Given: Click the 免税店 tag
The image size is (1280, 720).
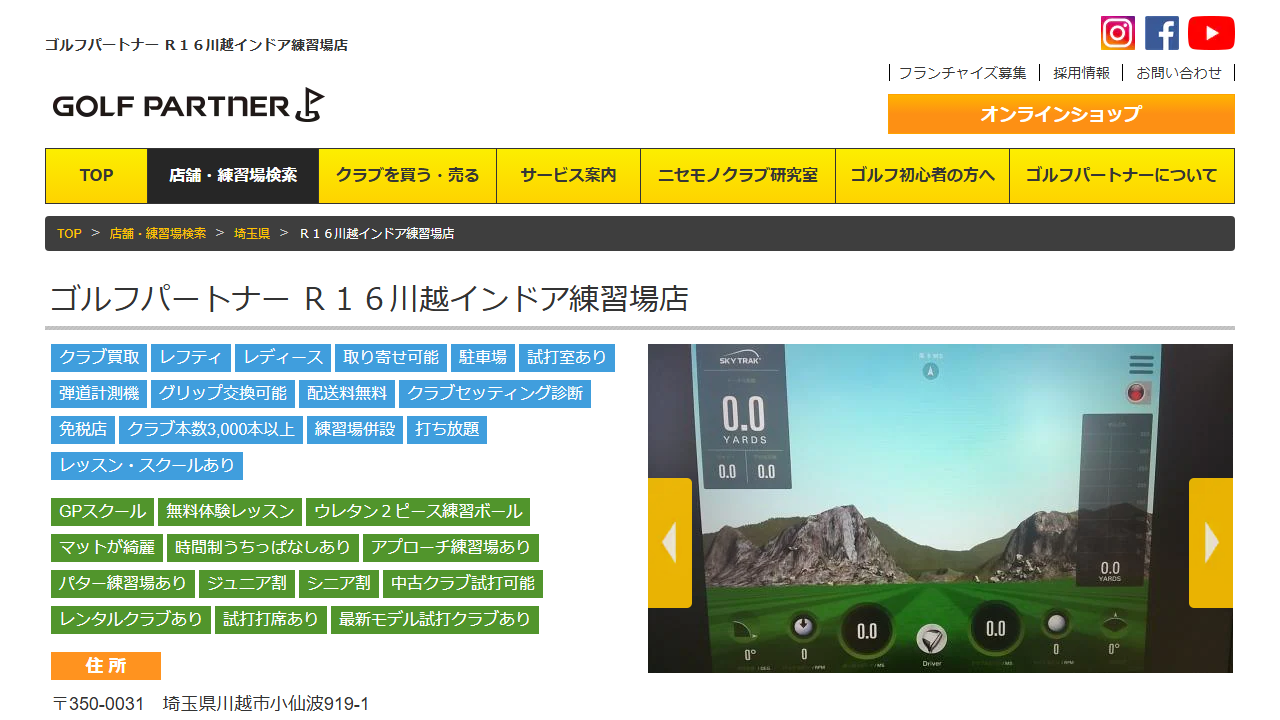Looking at the screenshot, I should 83,430.
